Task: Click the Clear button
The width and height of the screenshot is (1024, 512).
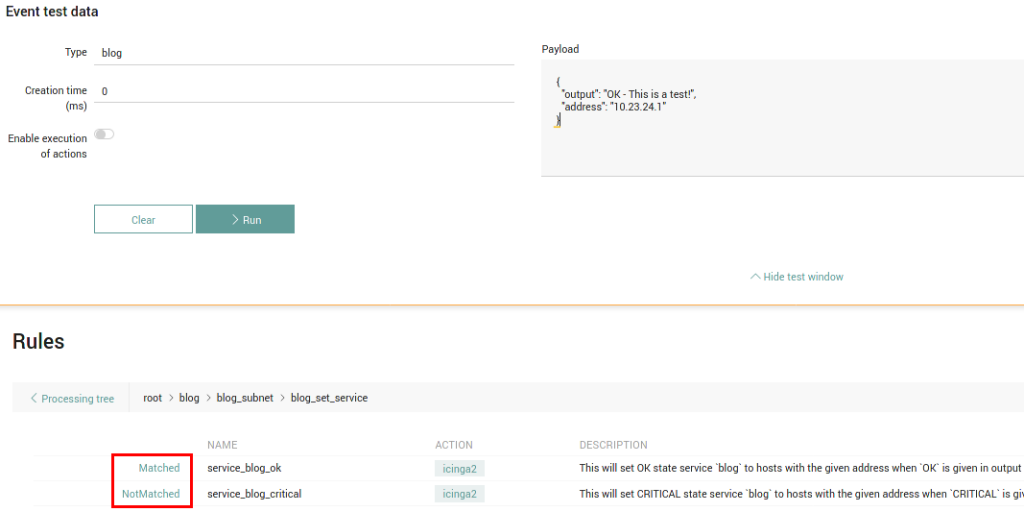Action: point(143,220)
